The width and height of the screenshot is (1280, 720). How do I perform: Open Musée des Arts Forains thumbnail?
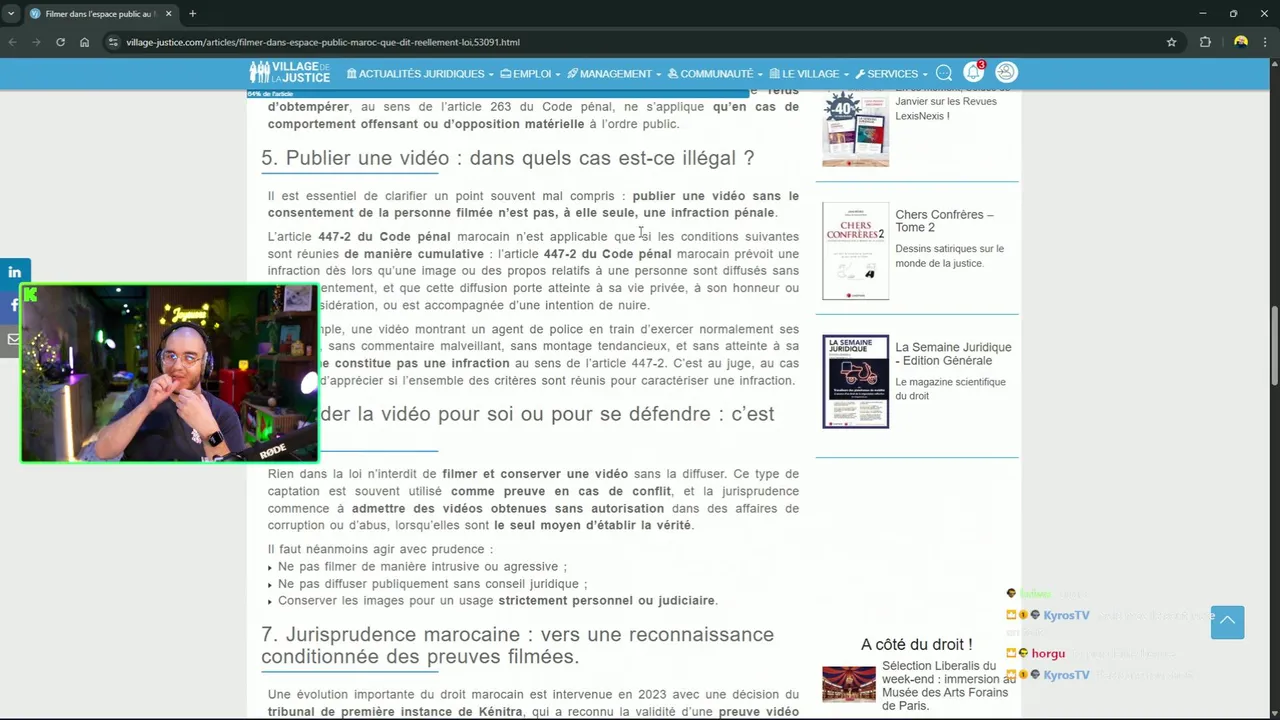(x=849, y=685)
